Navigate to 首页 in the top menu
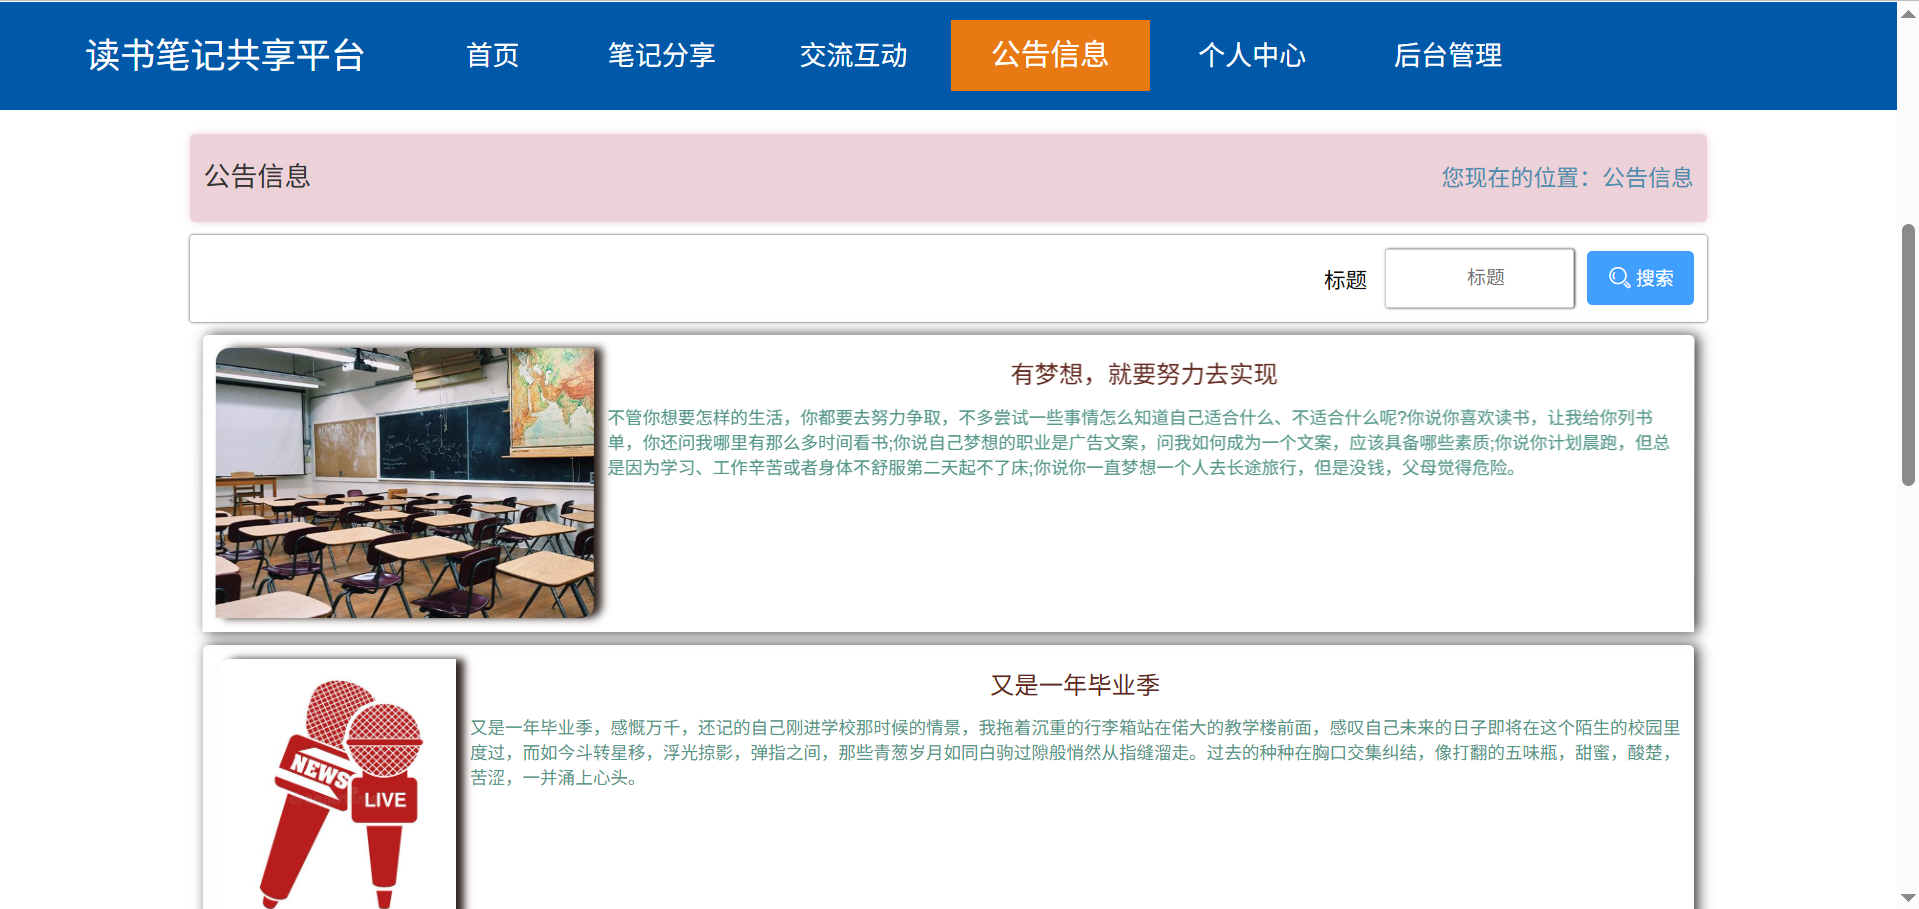 click(491, 56)
